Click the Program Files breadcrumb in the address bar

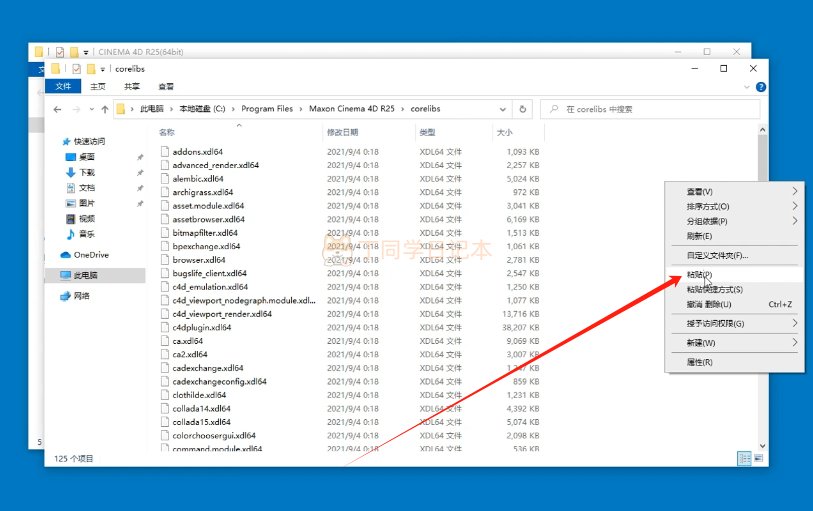click(267, 109)
